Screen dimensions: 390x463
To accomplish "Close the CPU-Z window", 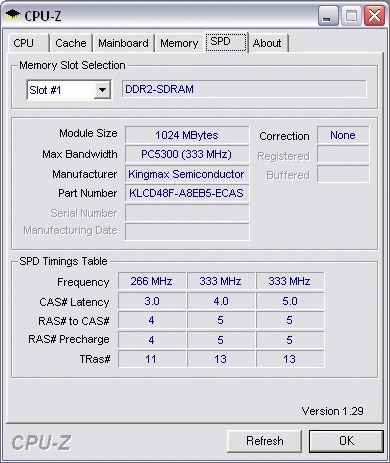I will [374, 15].
